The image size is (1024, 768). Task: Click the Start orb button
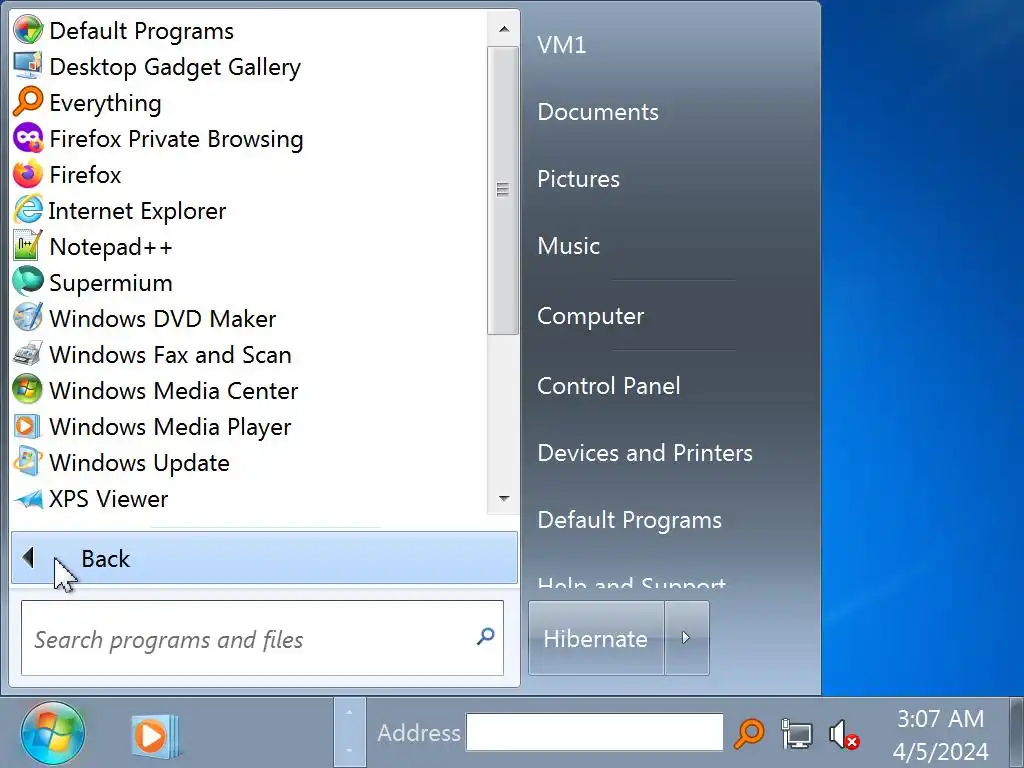coord(53,733)
